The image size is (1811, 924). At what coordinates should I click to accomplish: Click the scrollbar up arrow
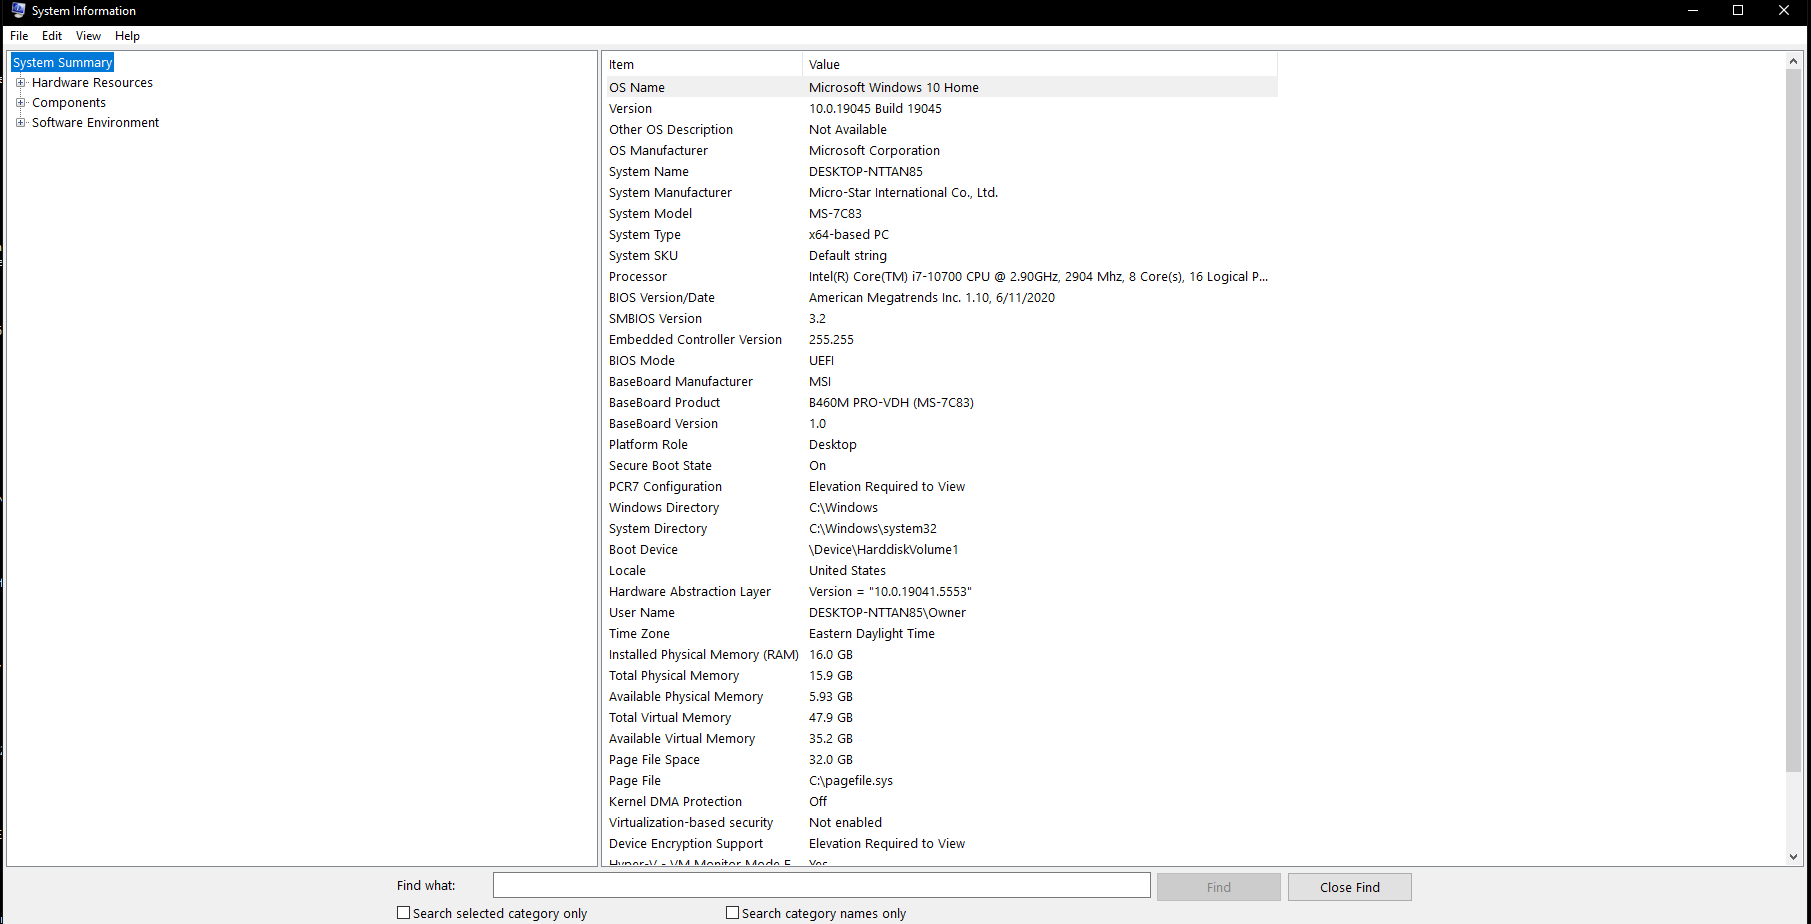point(1793,61)
